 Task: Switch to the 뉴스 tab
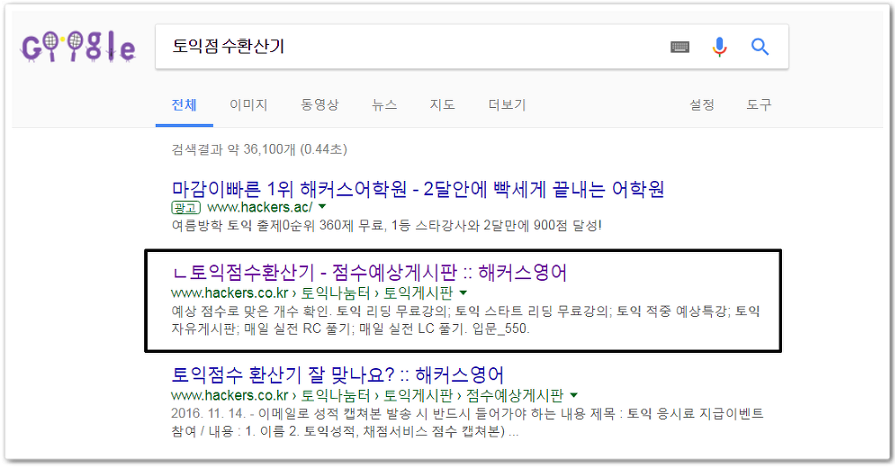[x=384, y=105]
